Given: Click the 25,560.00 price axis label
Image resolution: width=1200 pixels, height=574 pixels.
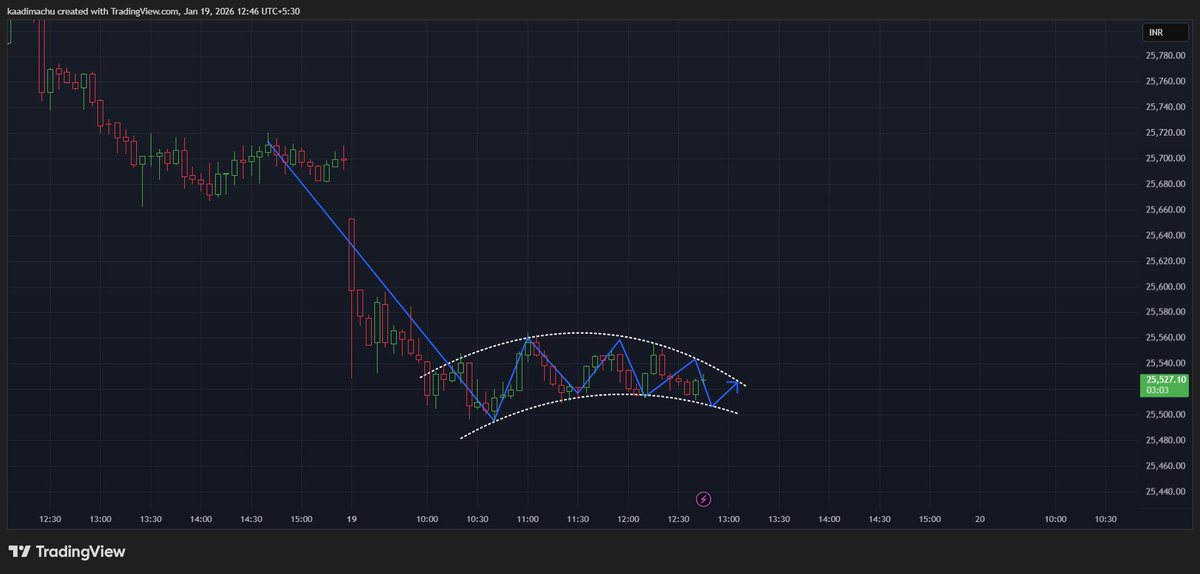Looking at the screenshot, I should 1165,338.
